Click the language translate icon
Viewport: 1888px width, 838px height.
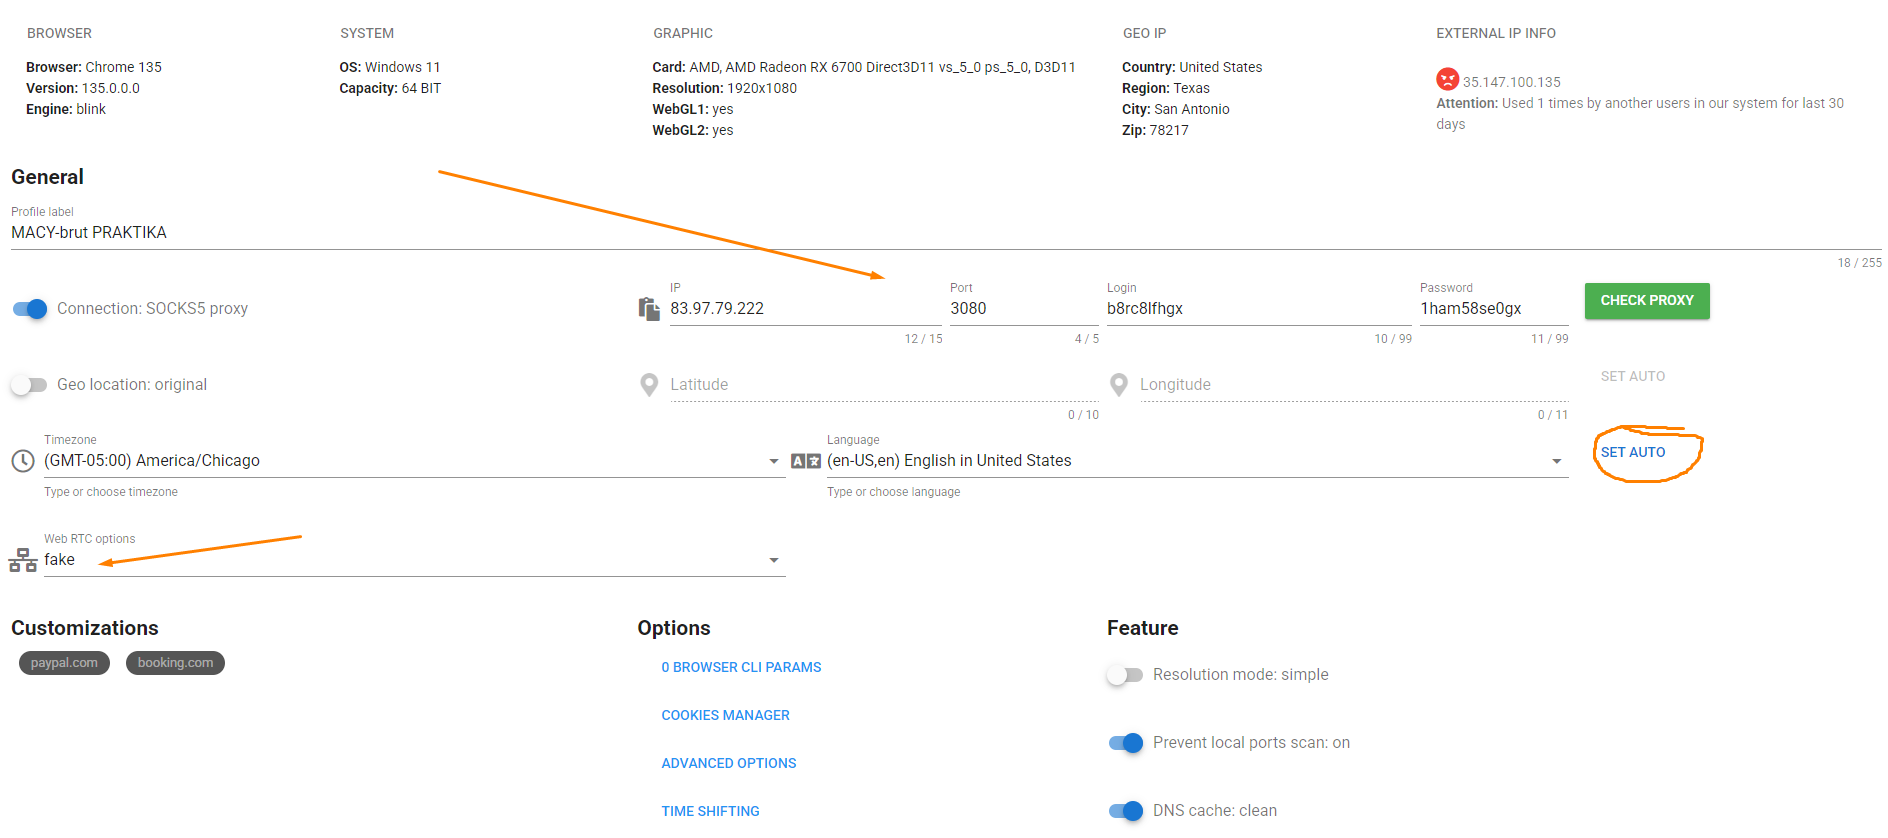pyautogui.click(x=805, y=461)
